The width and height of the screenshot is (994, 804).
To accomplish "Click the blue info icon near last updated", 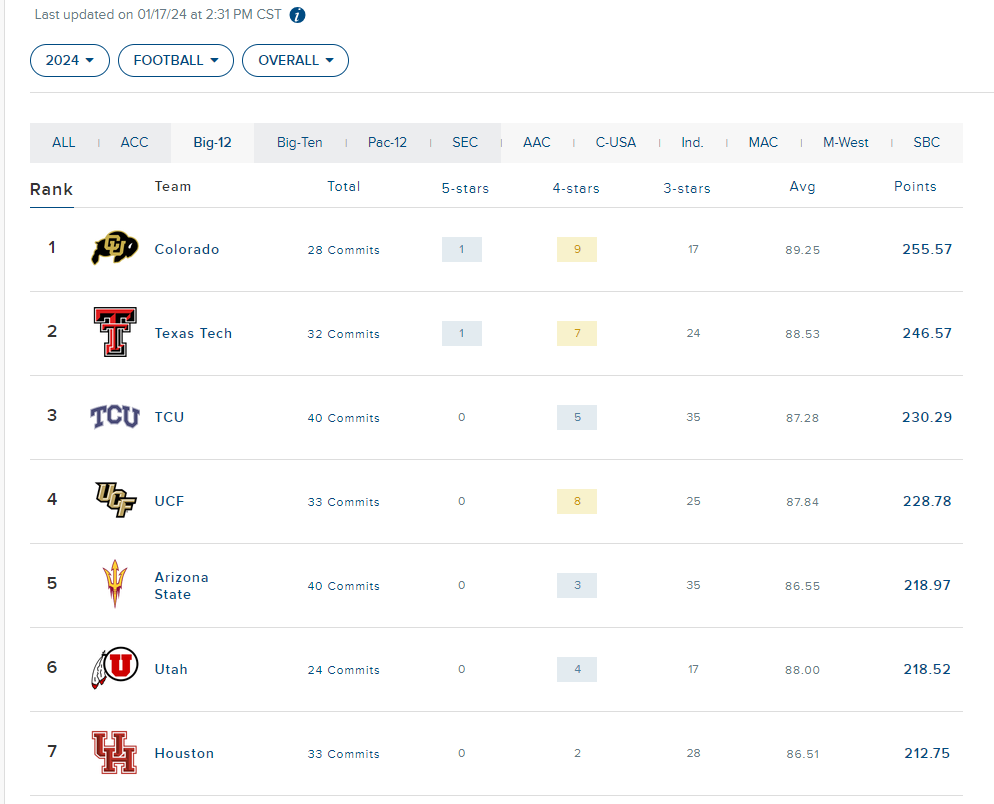I will coord(297,15).
